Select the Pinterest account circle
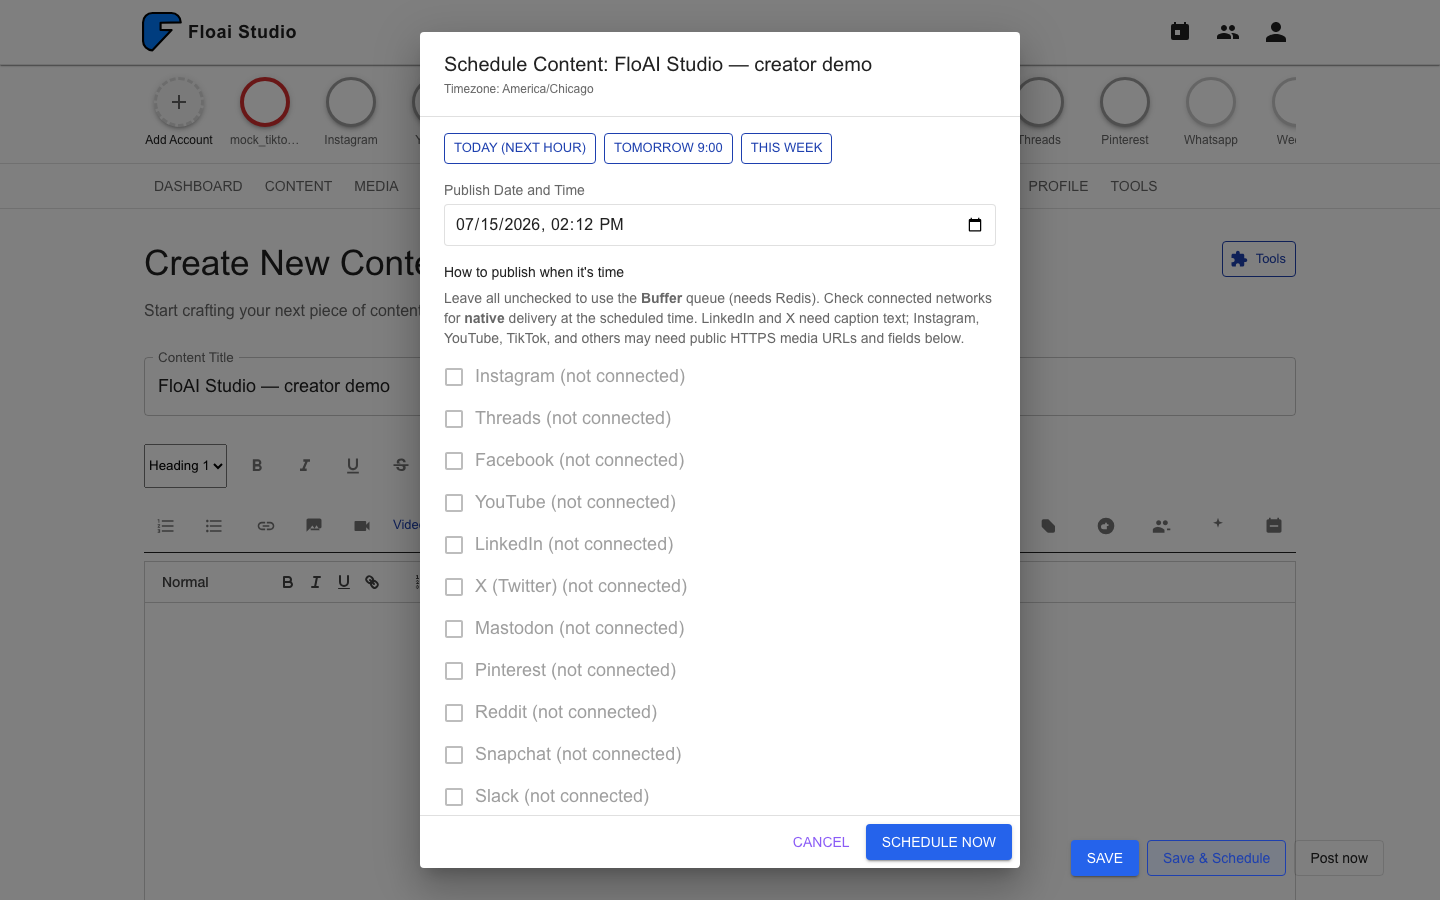The image size is (1440, 900). coord(1125,102)
